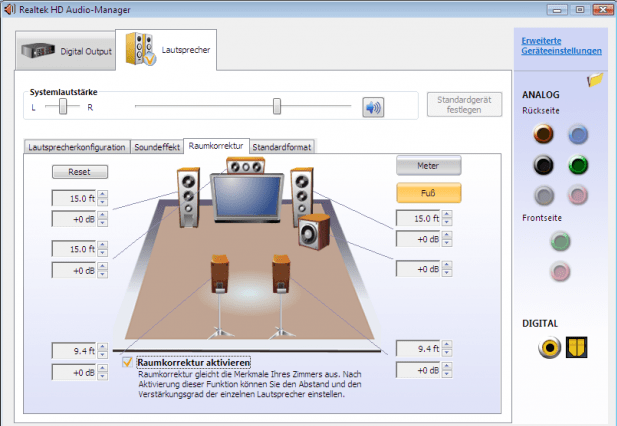Click the Reset button
Screen dimensions: 617x426
(80, 172)
